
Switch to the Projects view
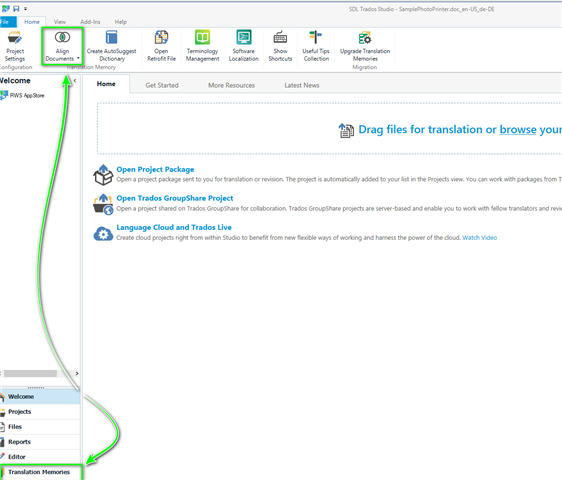point(40,412)
